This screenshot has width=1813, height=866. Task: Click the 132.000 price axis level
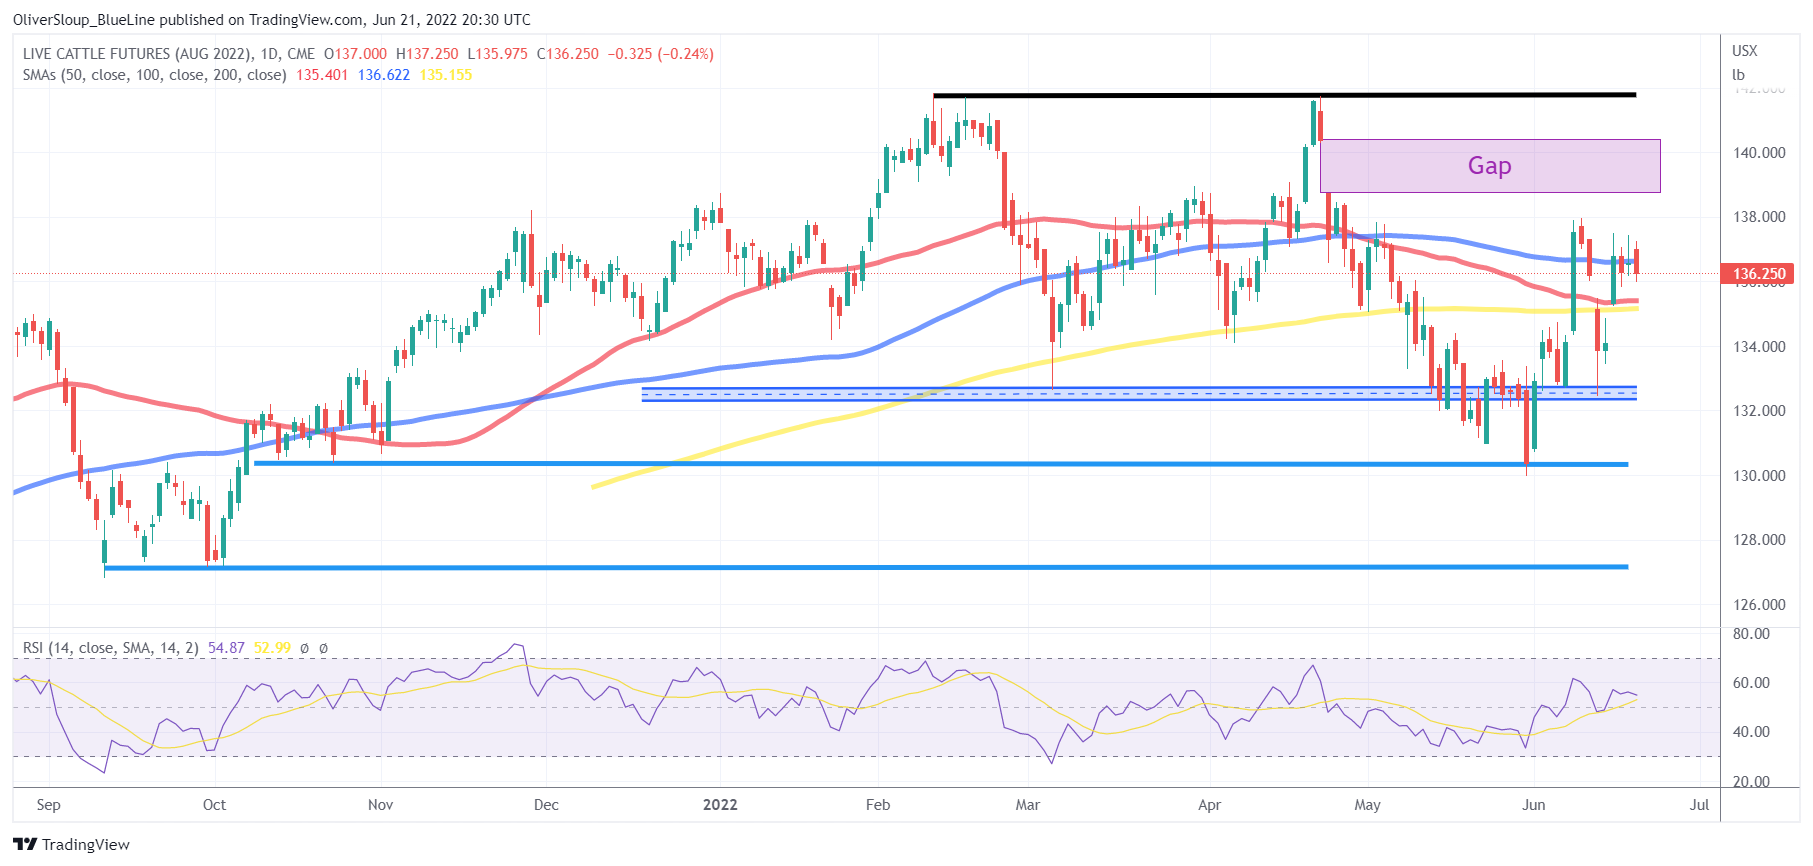1759,411
